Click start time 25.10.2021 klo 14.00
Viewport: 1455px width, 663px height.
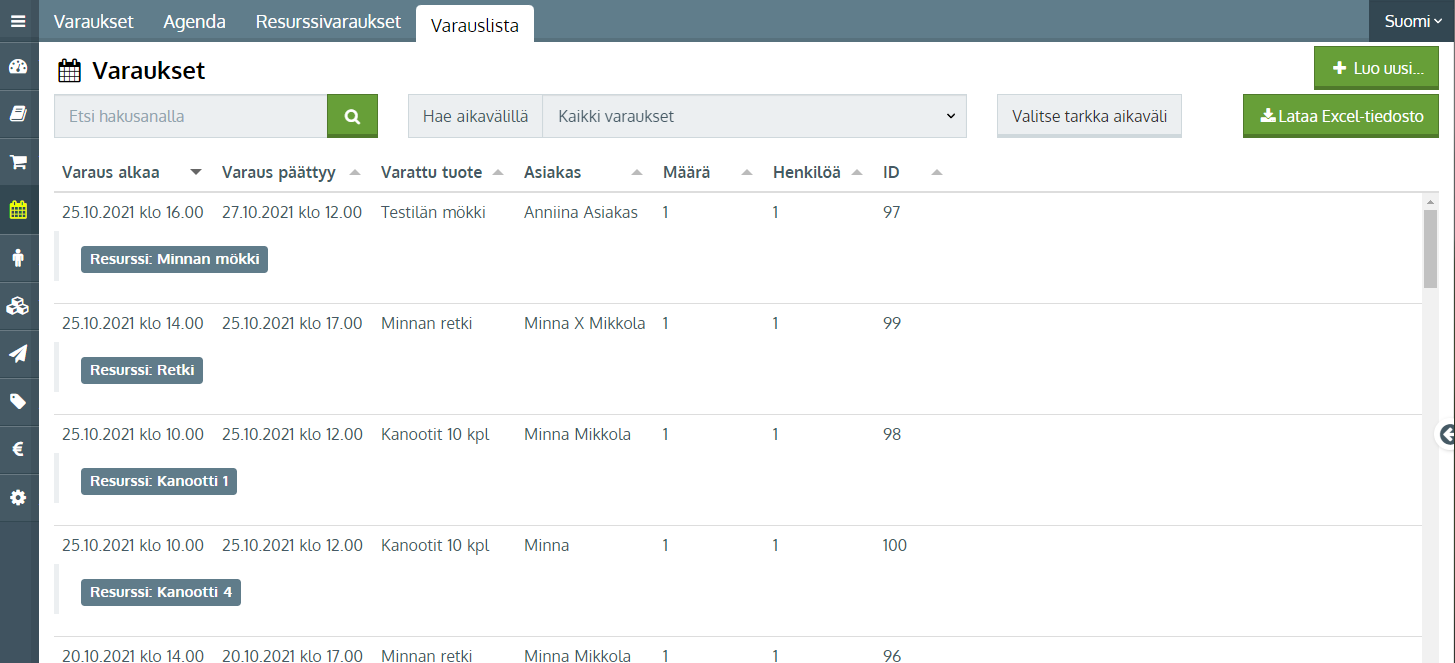click(x=133, y=323)
